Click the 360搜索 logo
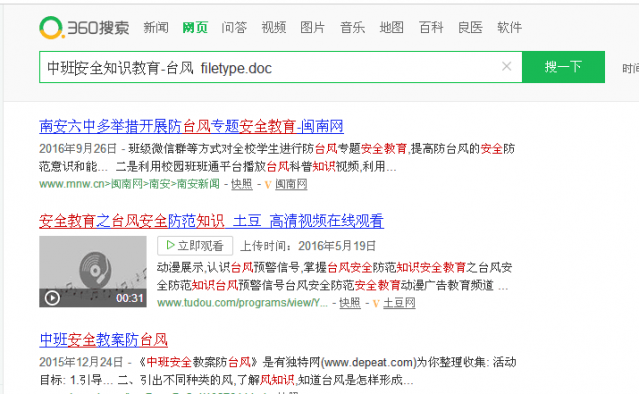Viewport: 639px width, 394px height. pyautogui.click(x=84, y=28)
